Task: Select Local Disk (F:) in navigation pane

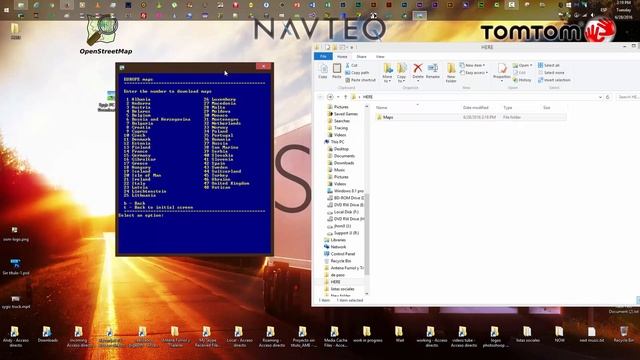Action: (343, 212)
